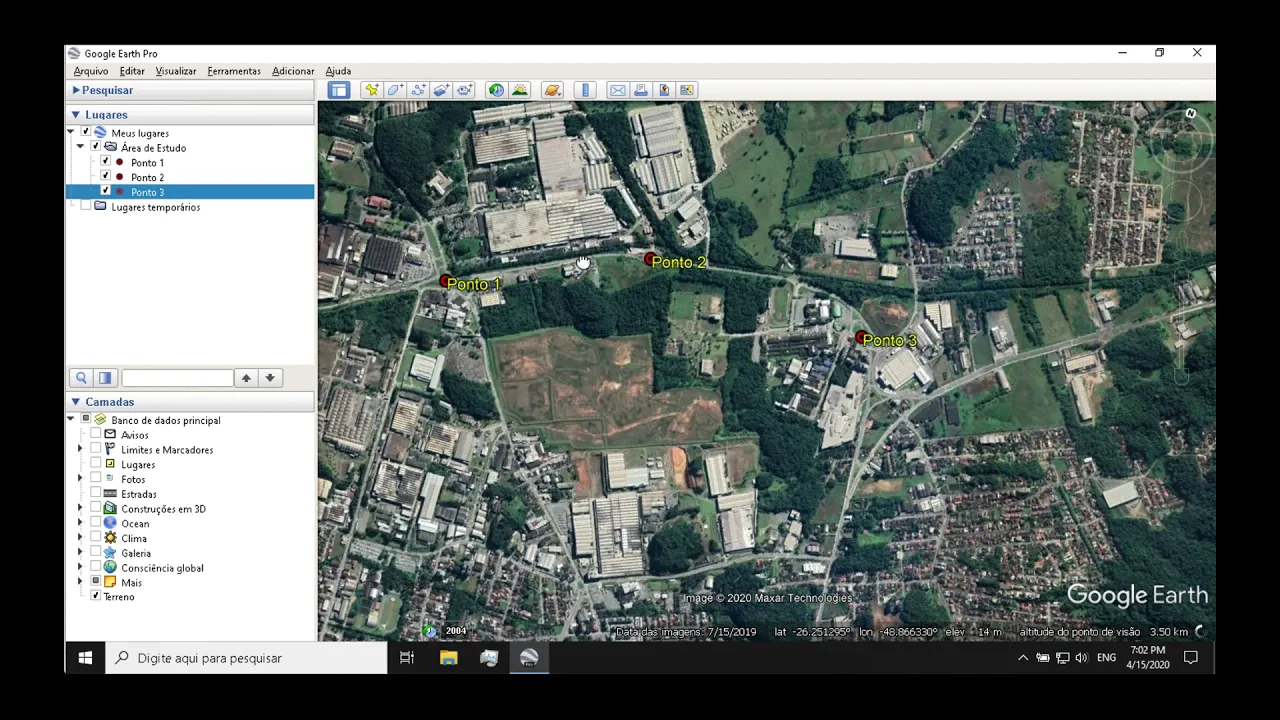Image resolution: width=1280 pixels, height=720 pixels.
Task: Click the Record a Tour camera icon
Action: click(465, 90)
